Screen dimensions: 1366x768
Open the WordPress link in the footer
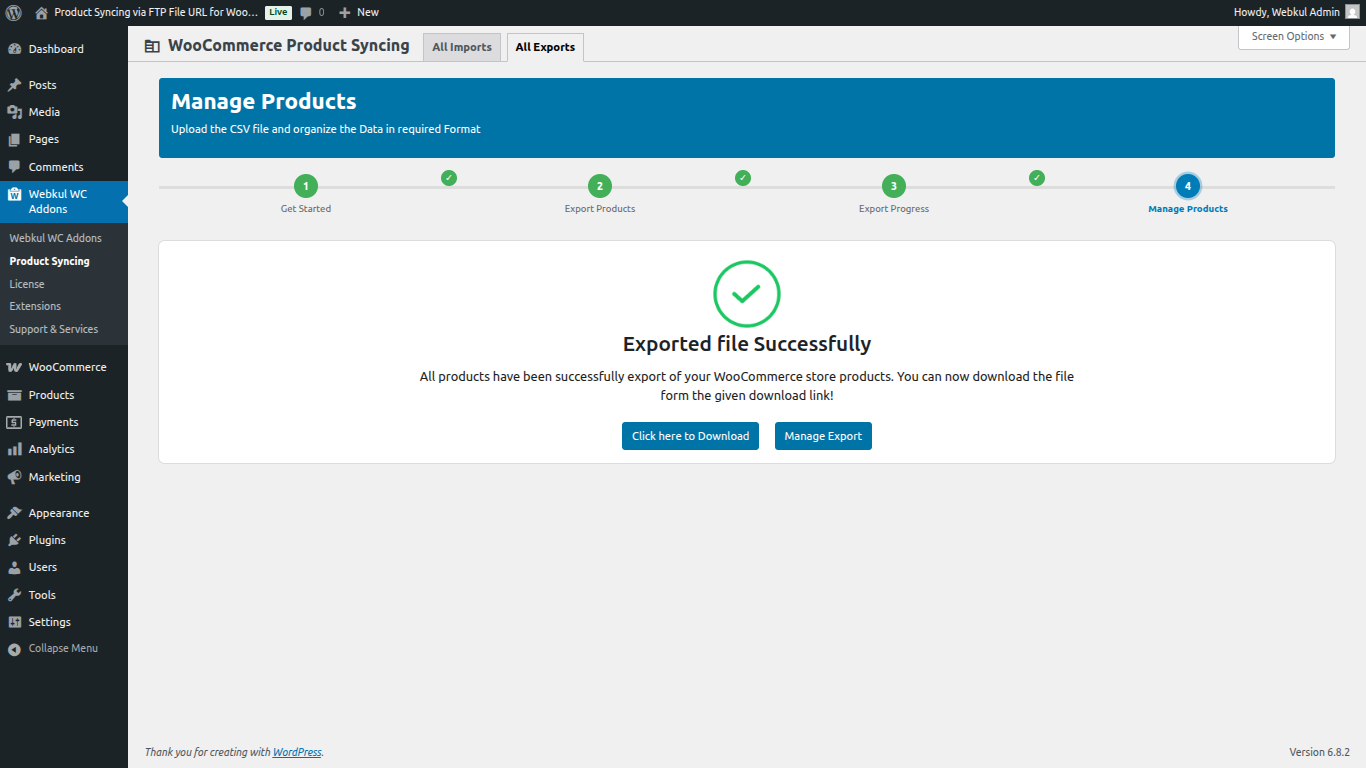[296, 751]
